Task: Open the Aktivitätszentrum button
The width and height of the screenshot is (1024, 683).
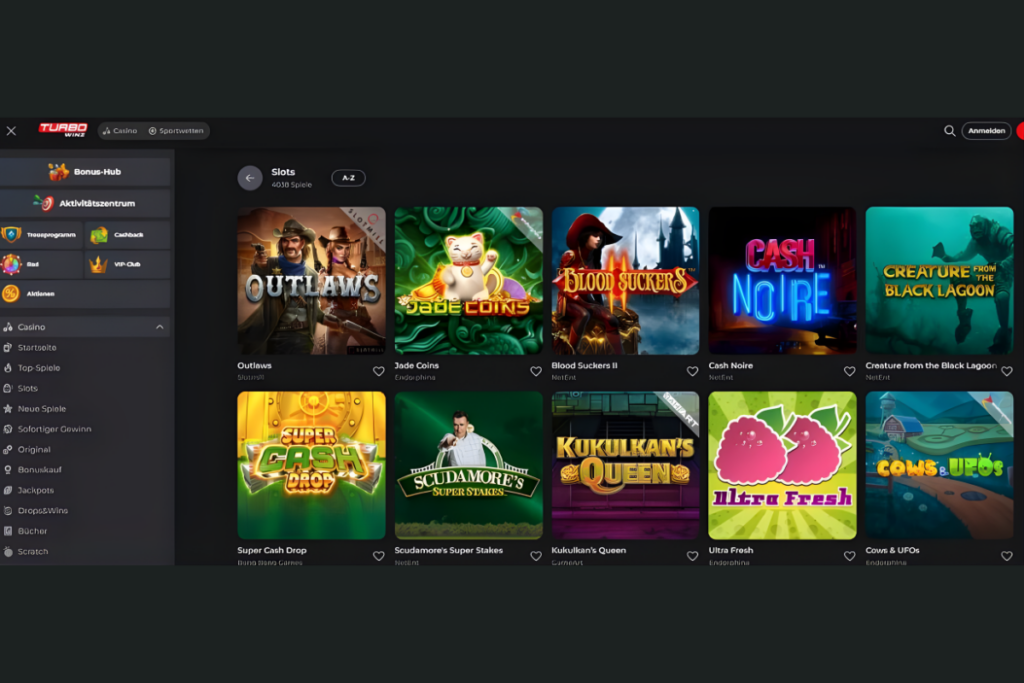Action: click(x=85, y=203)
